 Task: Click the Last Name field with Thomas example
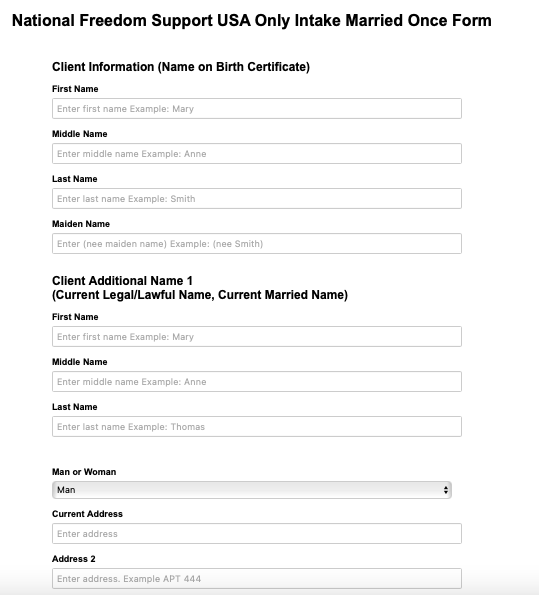[257, 427]
